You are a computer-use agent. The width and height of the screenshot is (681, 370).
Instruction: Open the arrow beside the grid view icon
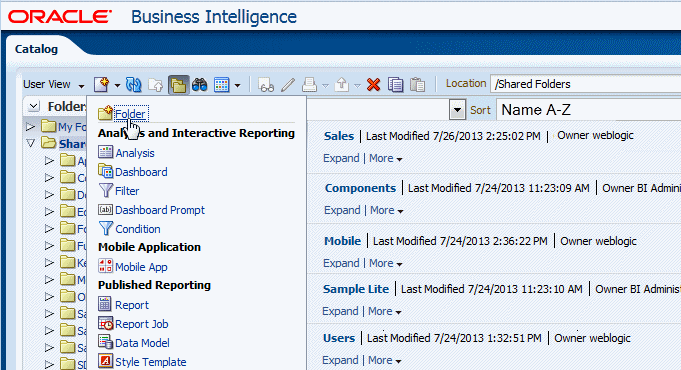(x=238, y=86)
